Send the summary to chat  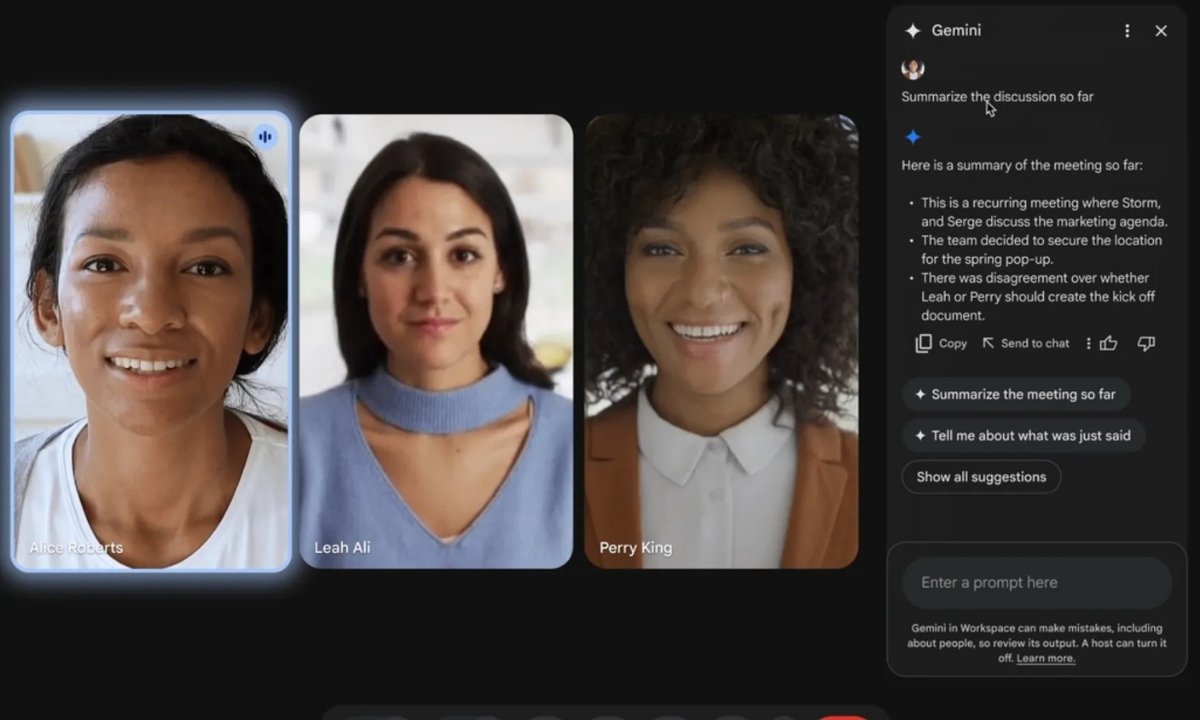click(1025, 343)
